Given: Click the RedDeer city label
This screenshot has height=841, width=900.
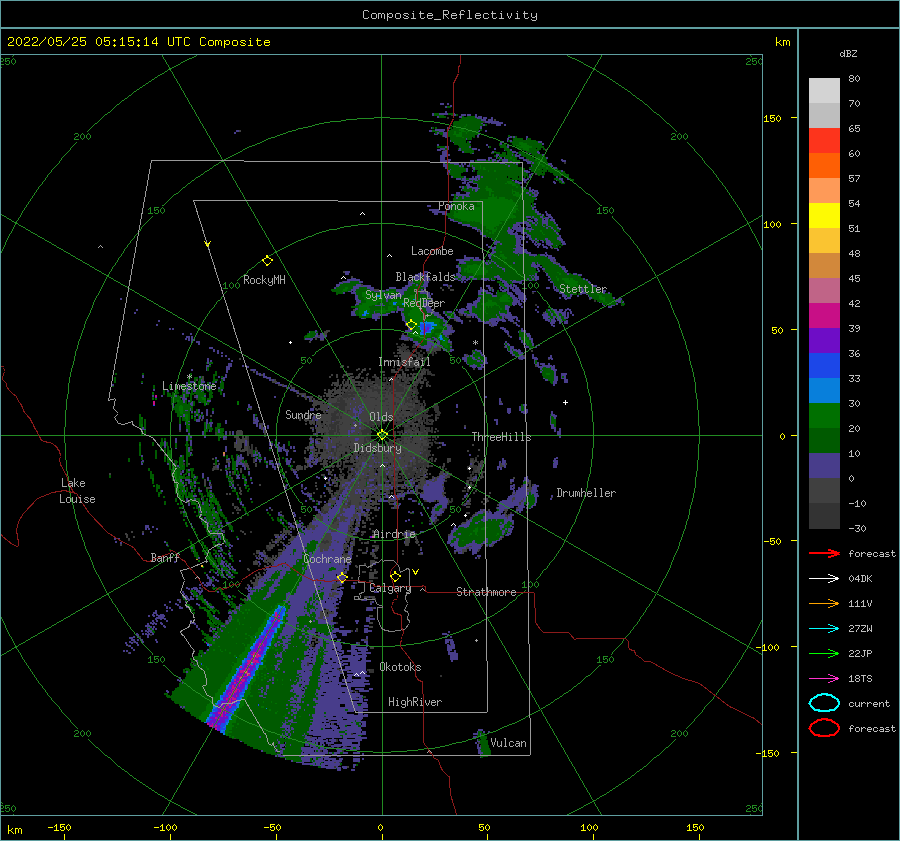Looking at the screenshot, I should point(424,303).
